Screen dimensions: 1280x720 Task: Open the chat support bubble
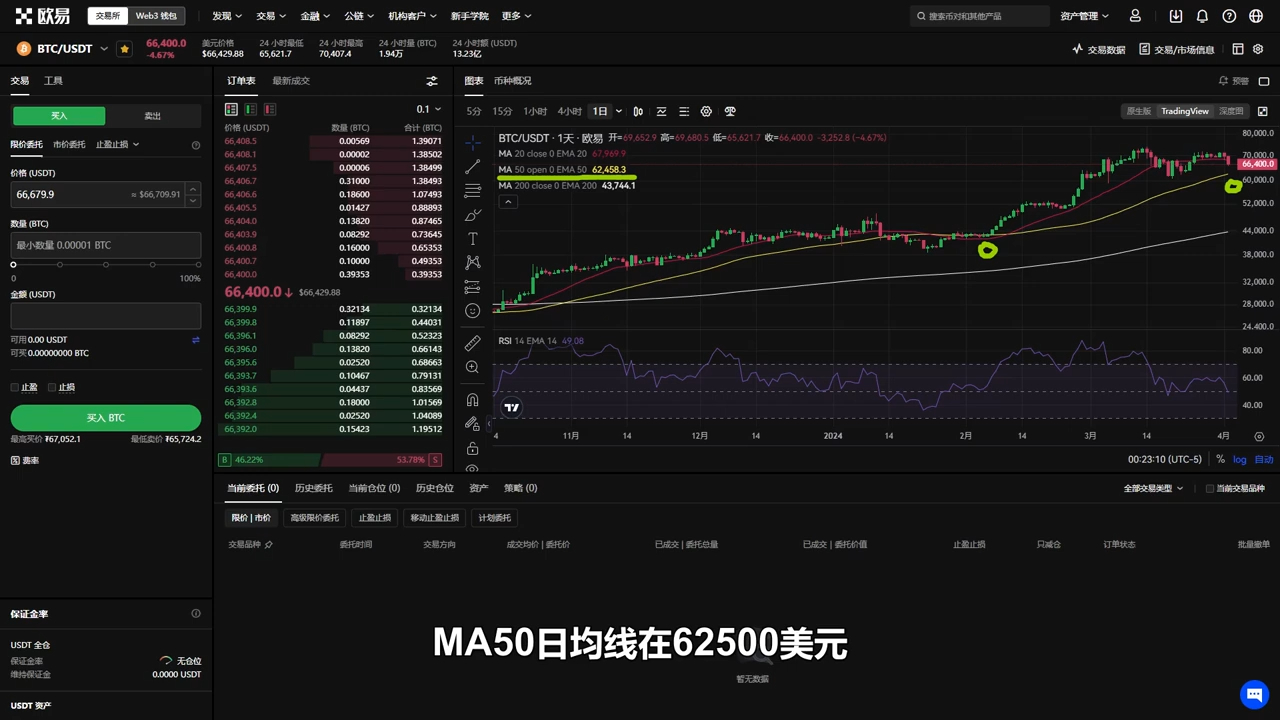(1253, 693)
